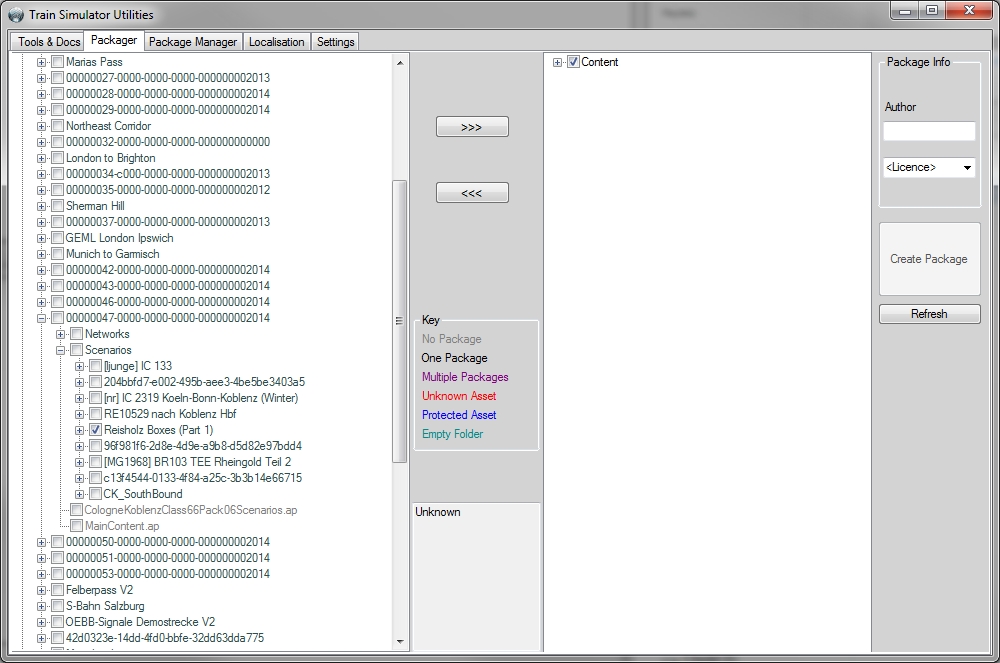Click the 'Multiple Packages' key label

pos(465,377)
